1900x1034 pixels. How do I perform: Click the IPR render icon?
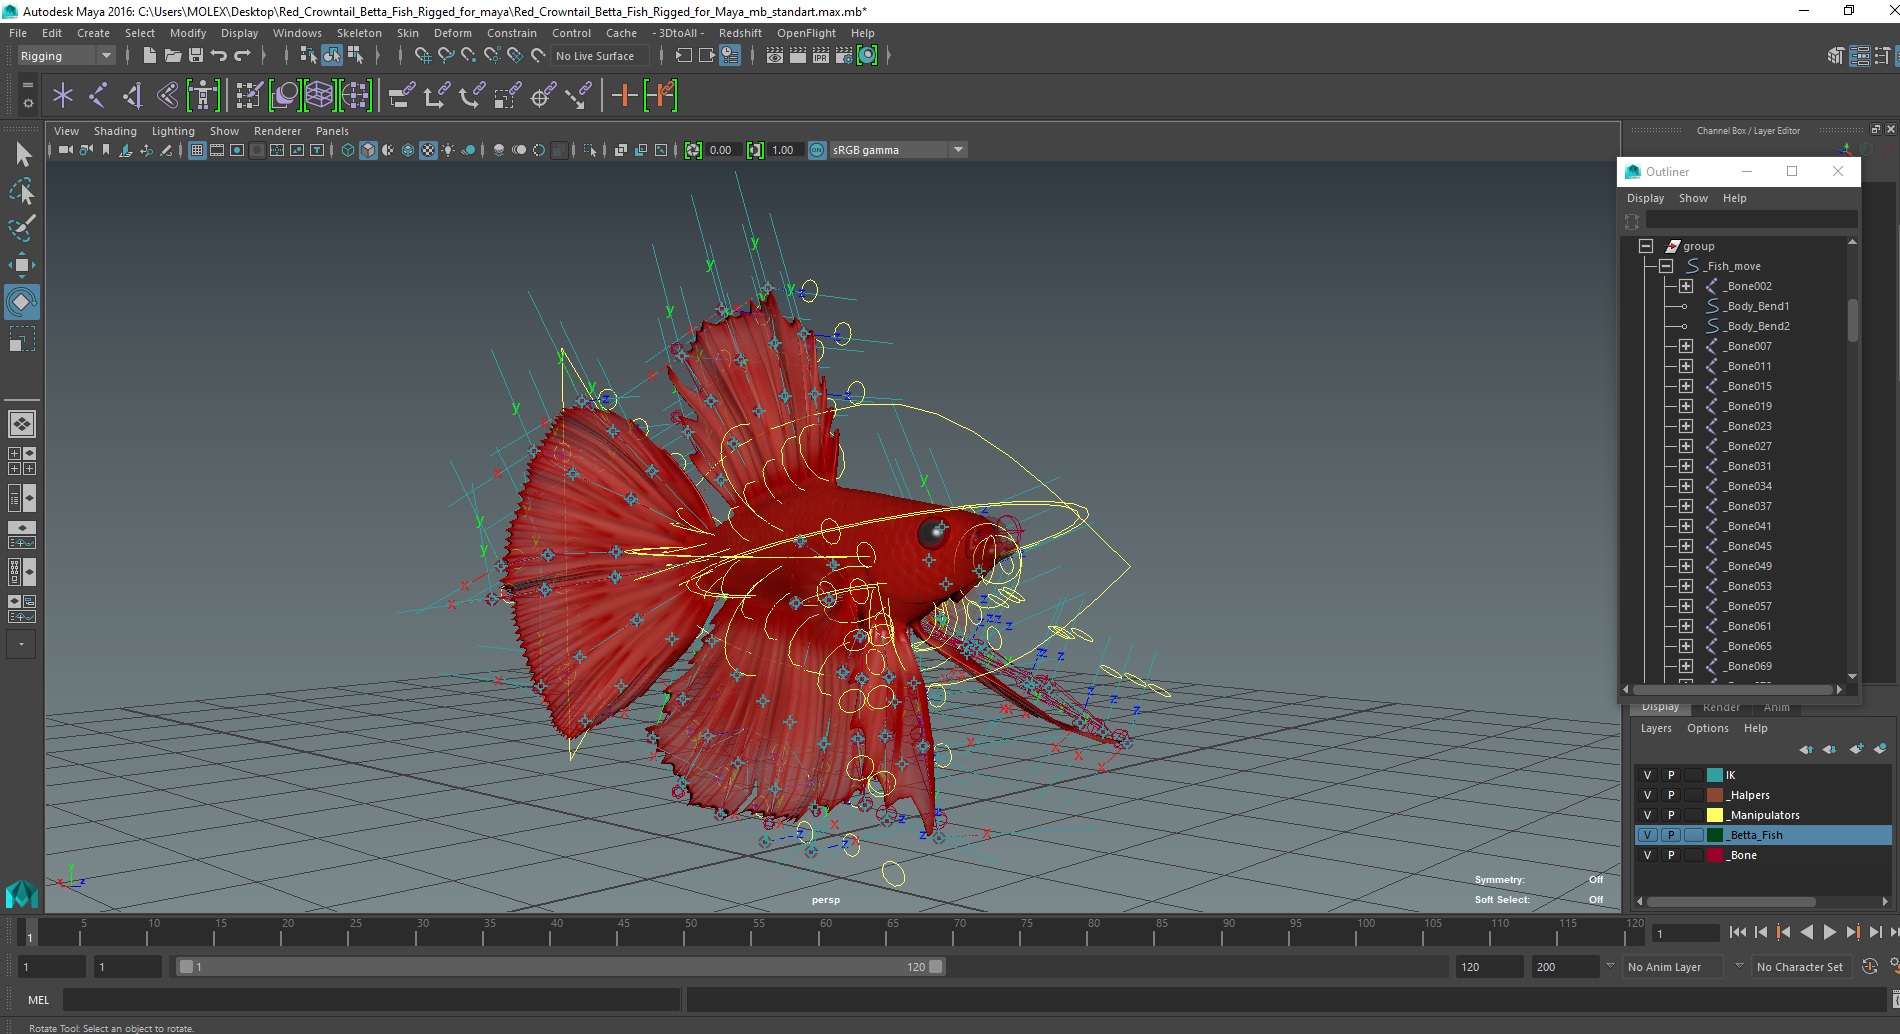click(821, 56)
